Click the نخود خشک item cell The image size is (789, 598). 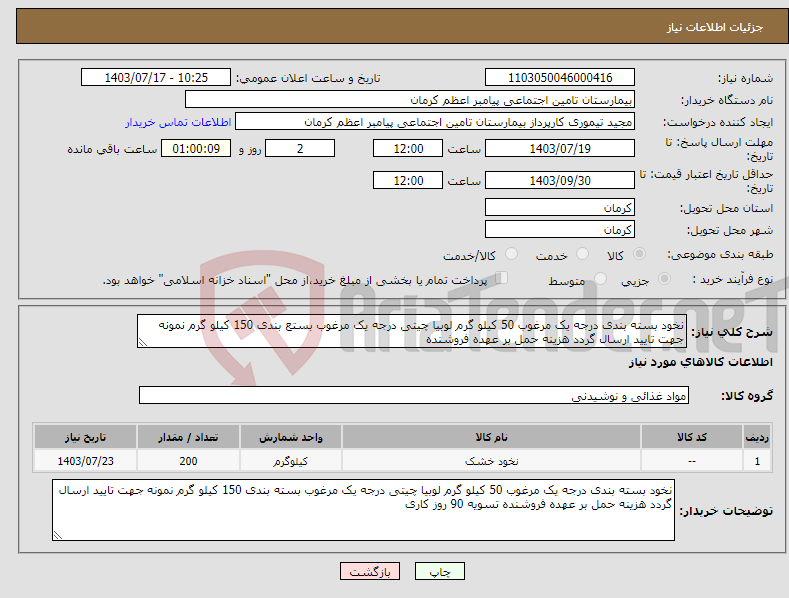coord(491,461)
